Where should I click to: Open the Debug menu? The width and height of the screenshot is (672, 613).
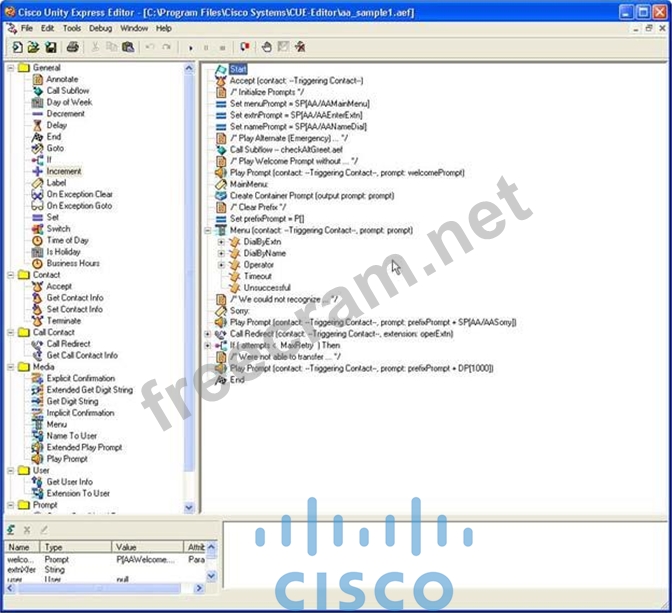coord(100,28)
